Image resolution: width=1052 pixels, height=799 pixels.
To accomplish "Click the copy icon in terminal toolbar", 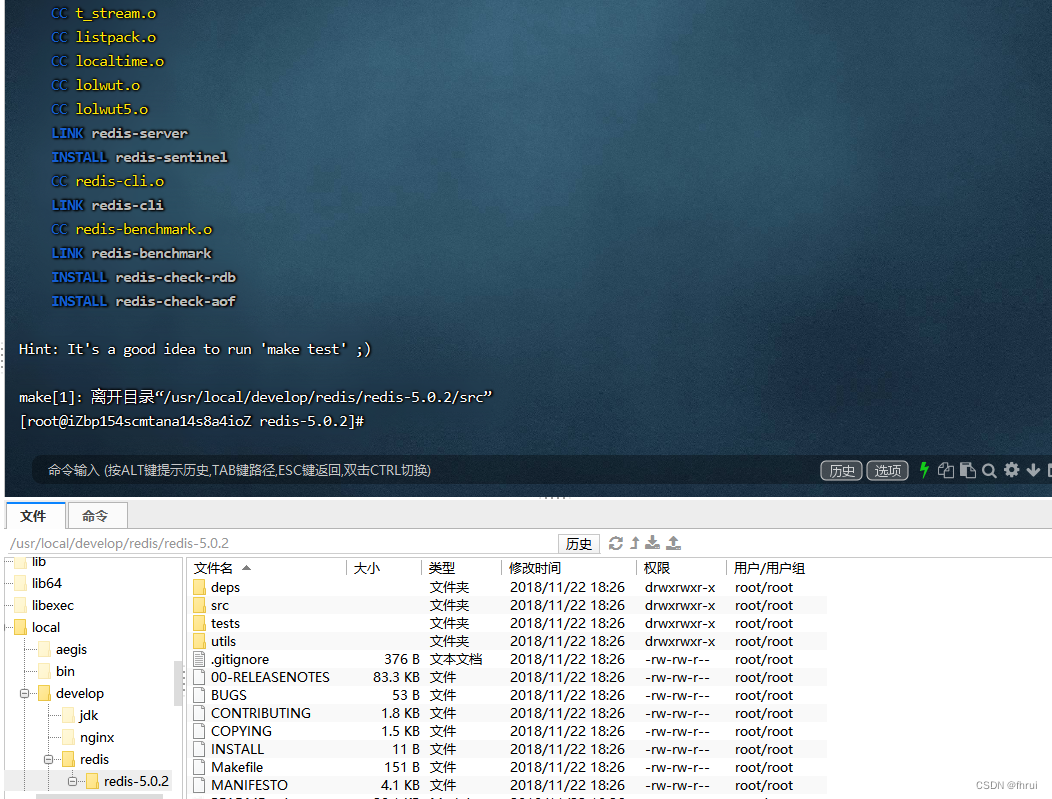I will point(946,470).
